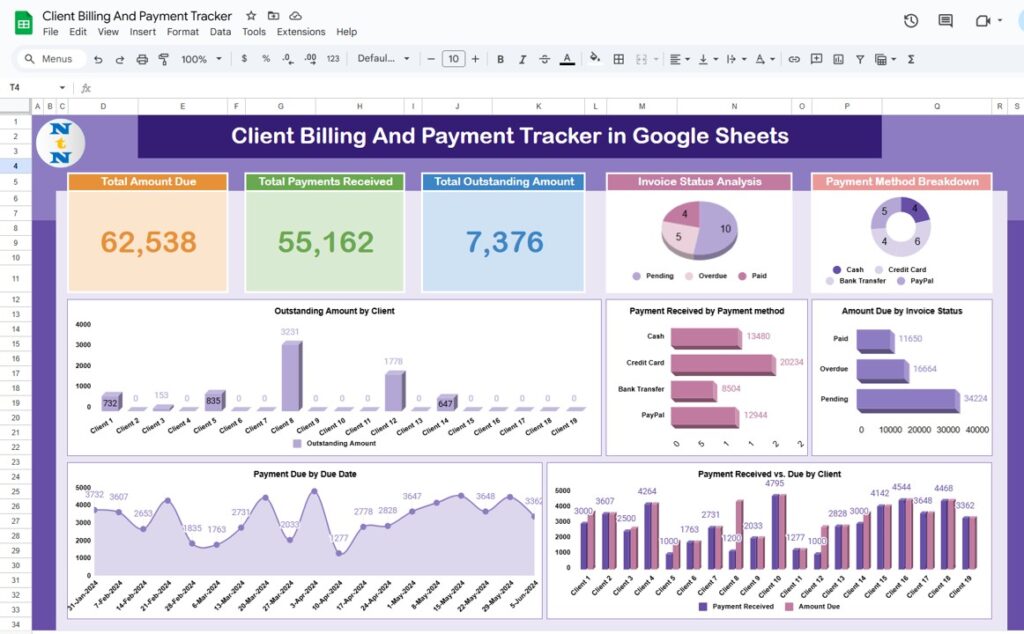Select column Q header

[936, 106]
